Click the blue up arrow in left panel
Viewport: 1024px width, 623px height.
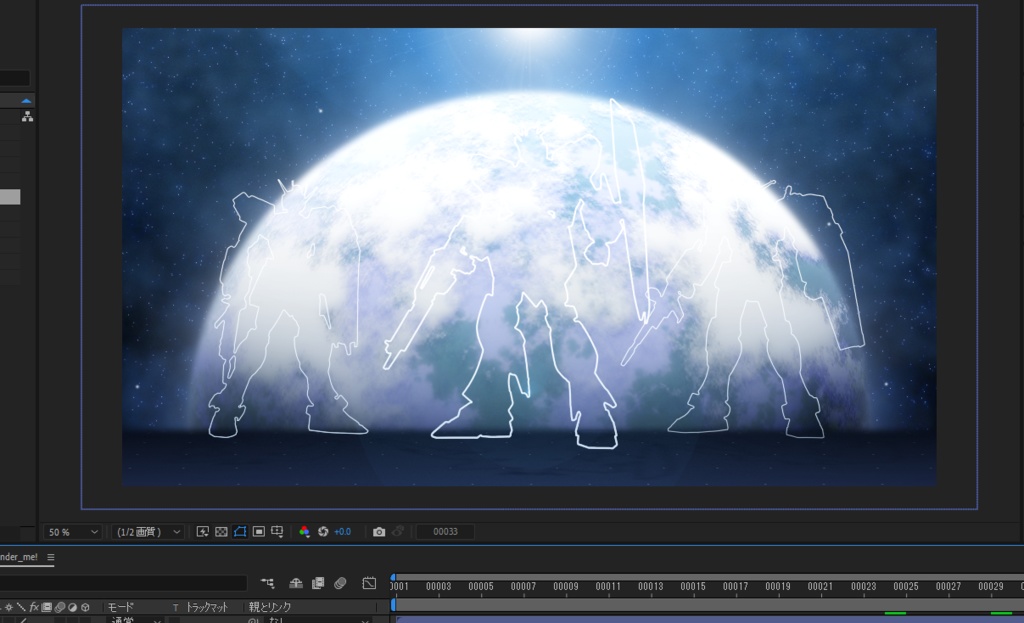(26, 101)
